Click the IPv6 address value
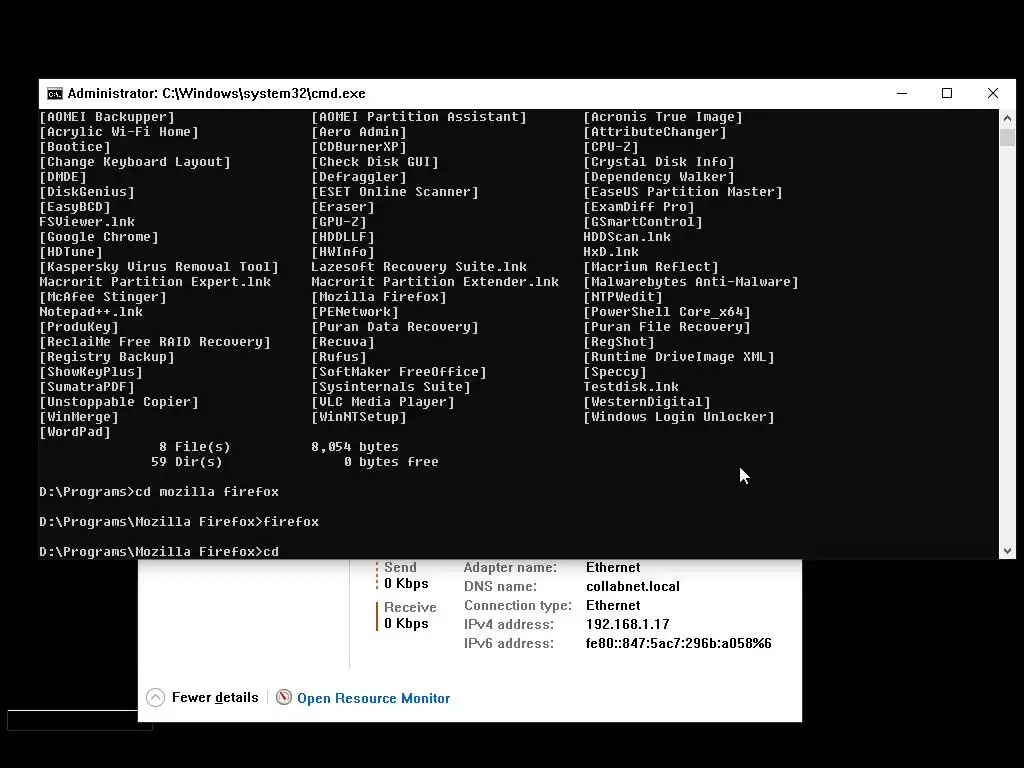Image resolution: width=1024 pixels, height=768 pixels. click(679, 643)
